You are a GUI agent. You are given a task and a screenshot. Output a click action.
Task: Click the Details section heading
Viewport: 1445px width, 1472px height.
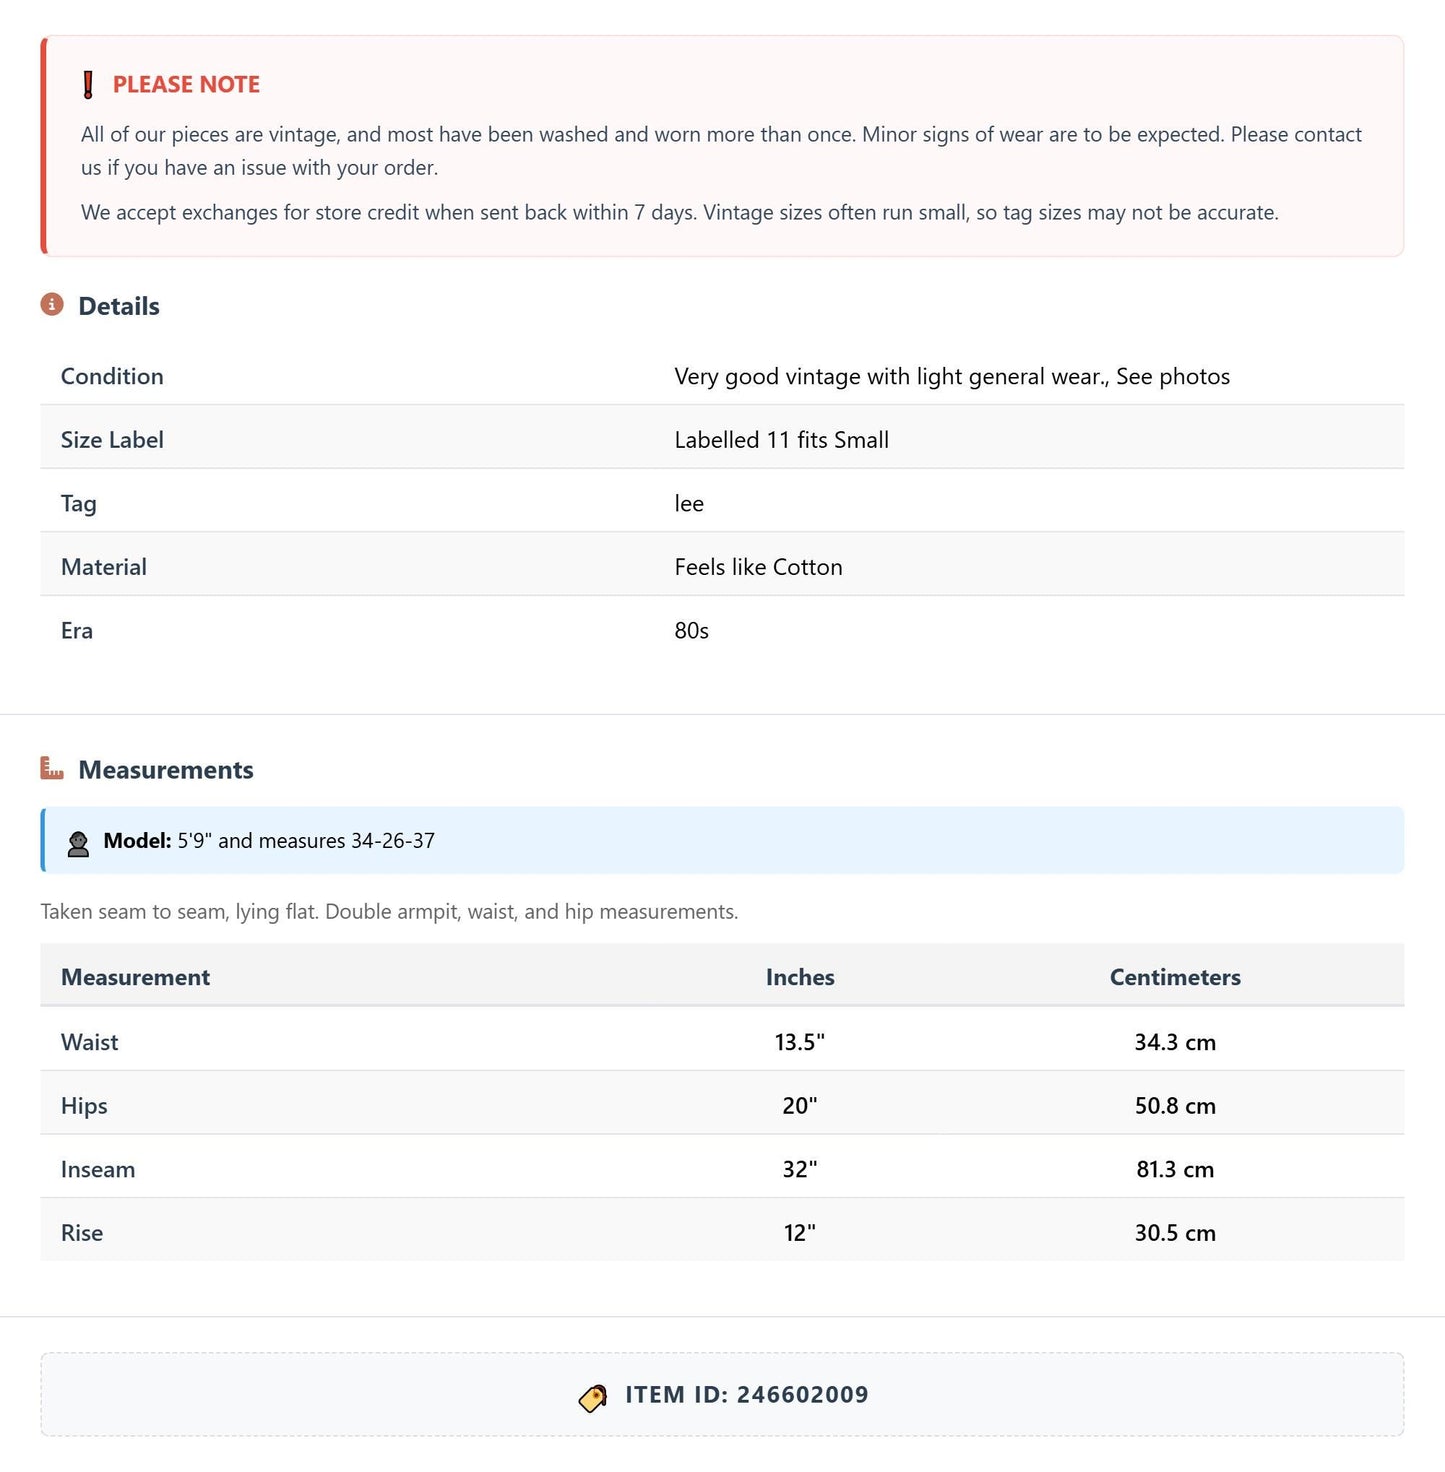click(119, 306)
